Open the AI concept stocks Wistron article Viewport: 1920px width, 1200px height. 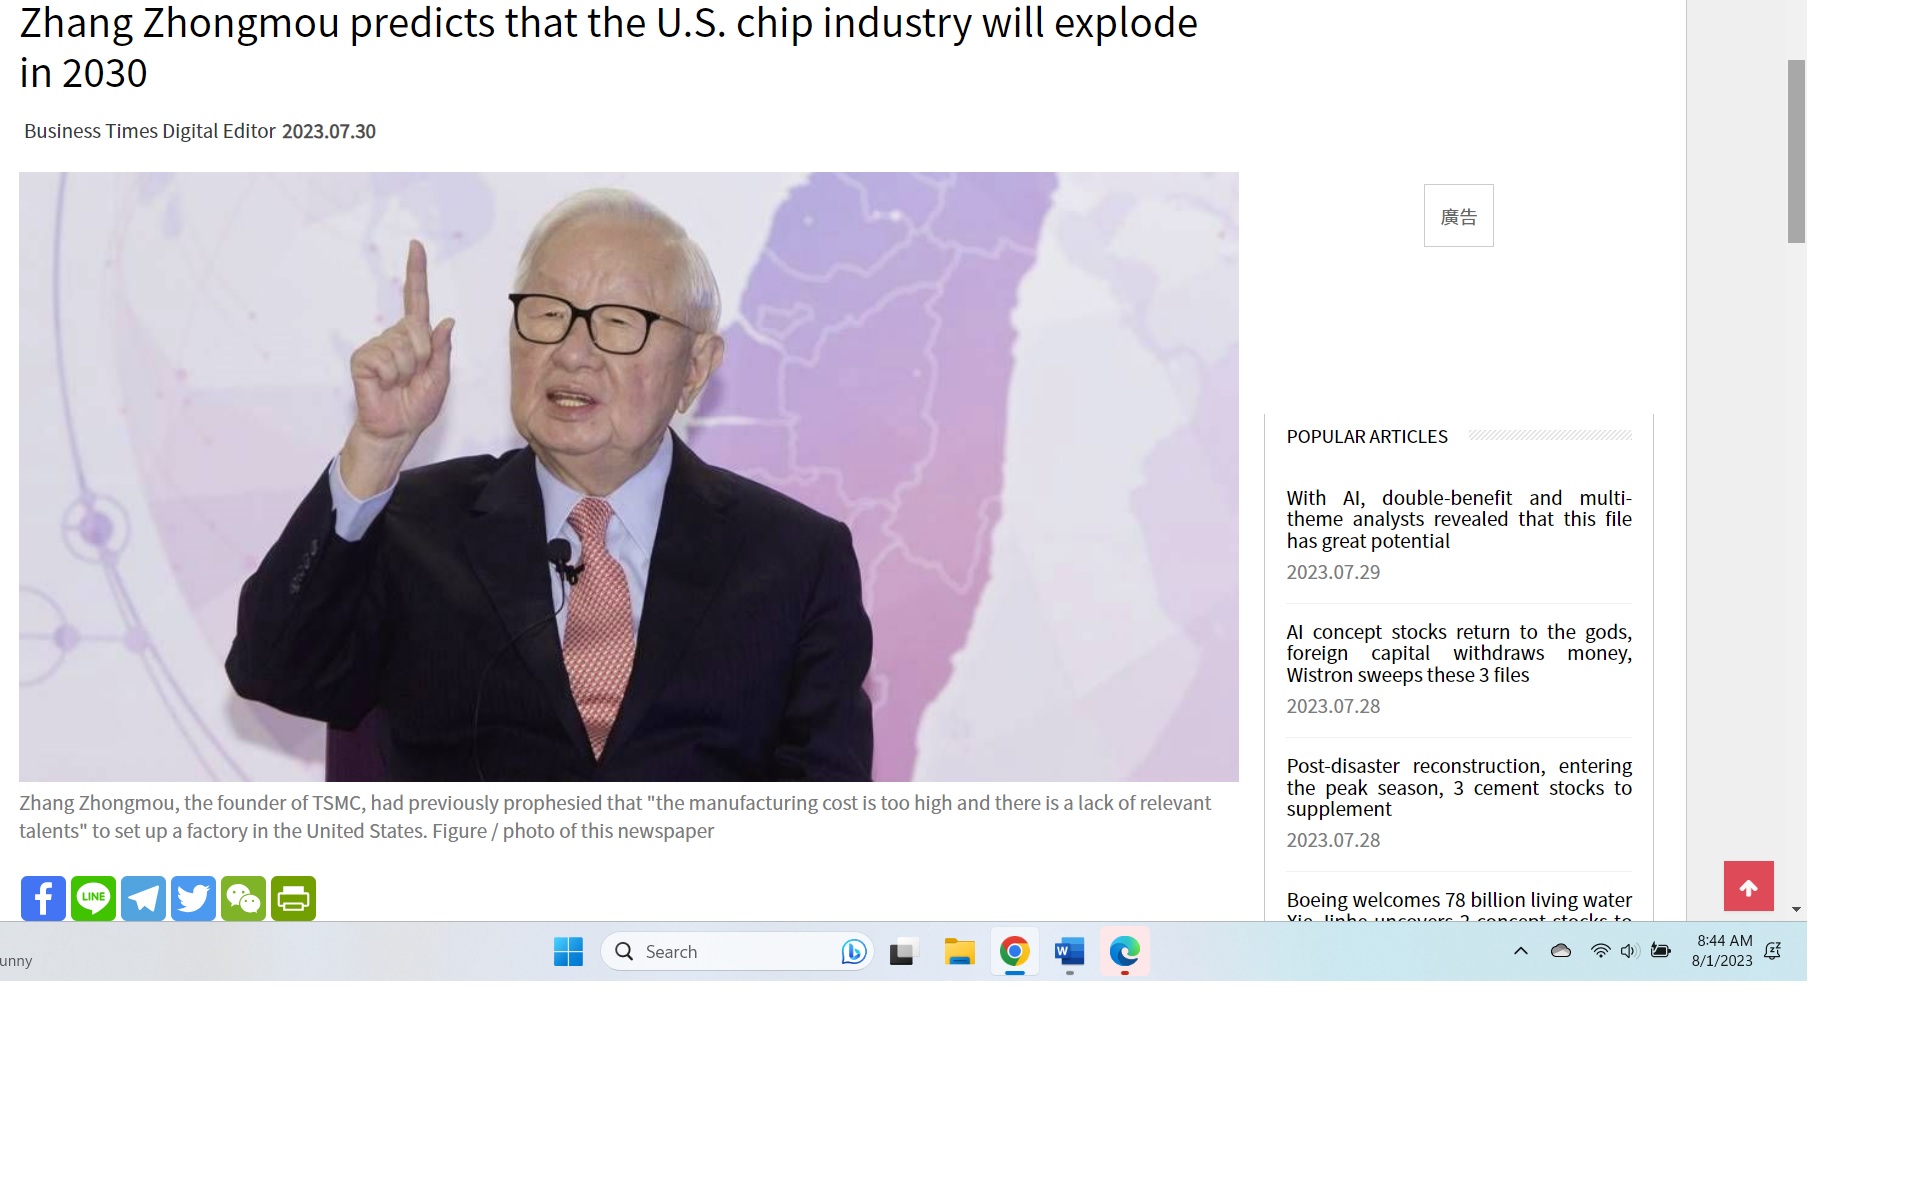(1458, 653)
